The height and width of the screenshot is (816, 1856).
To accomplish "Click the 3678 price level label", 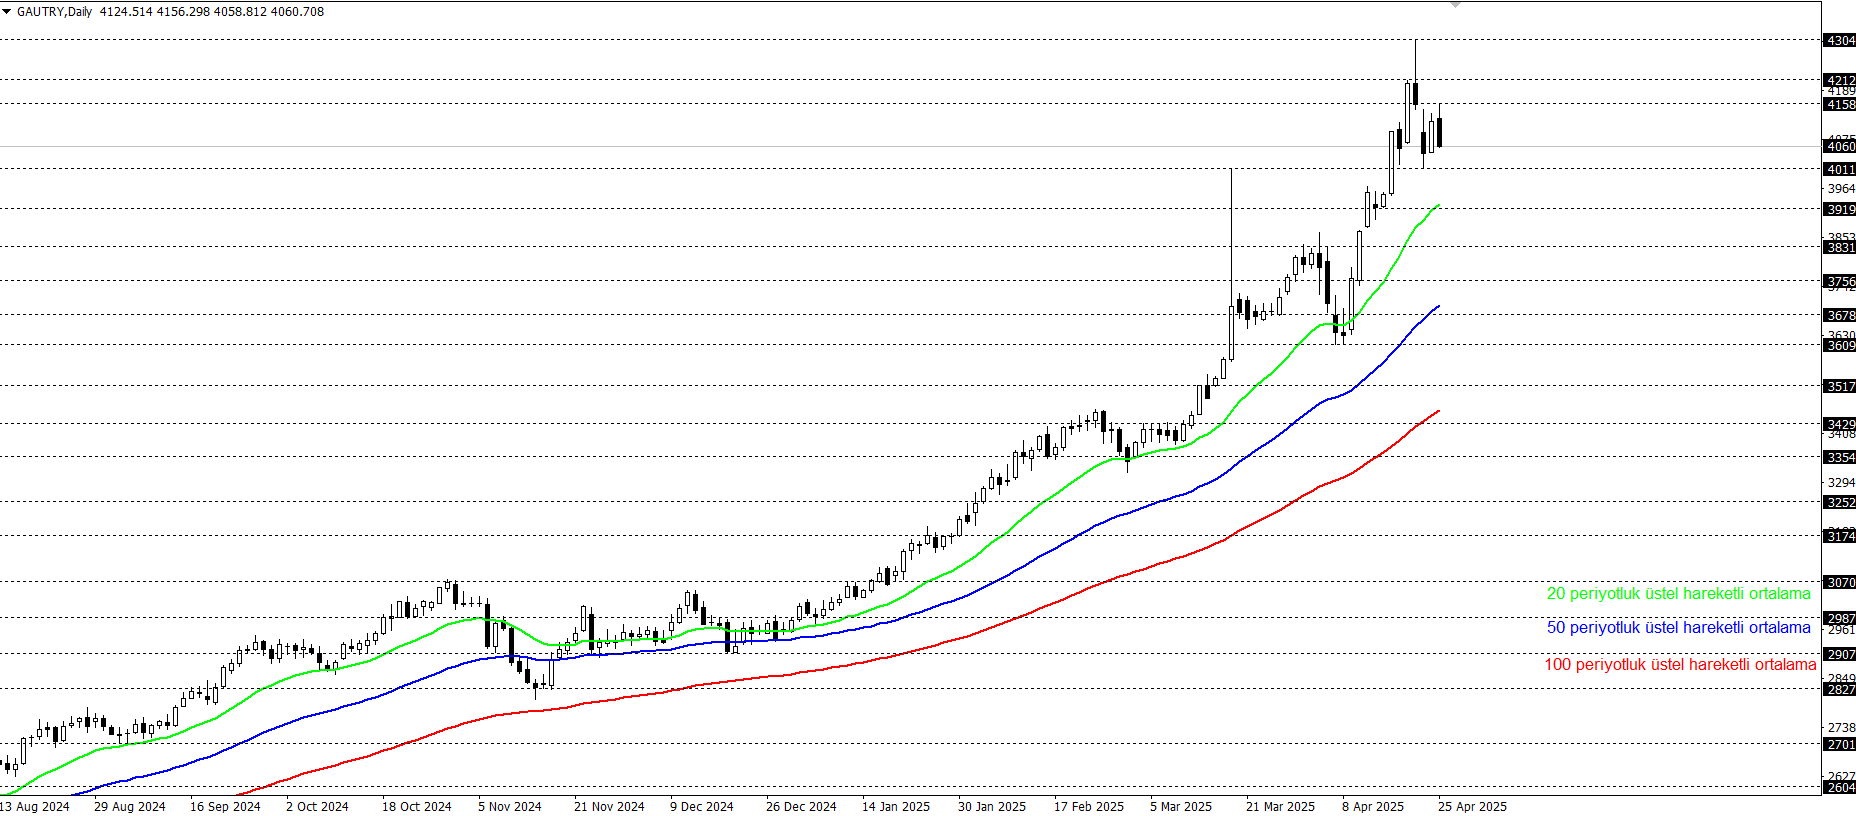I will coord(1840,315).
